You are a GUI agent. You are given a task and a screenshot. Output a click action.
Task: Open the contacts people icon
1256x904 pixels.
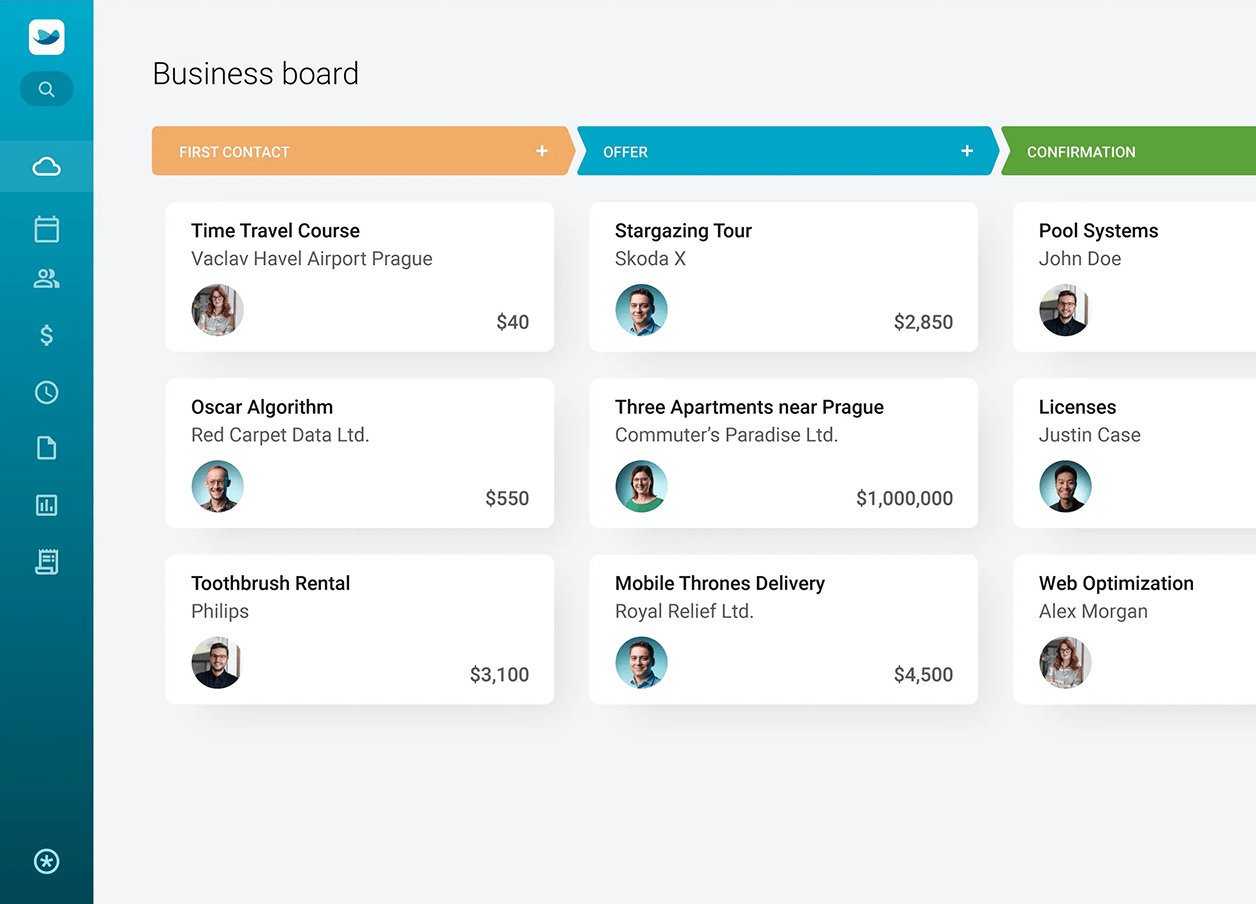46,279
